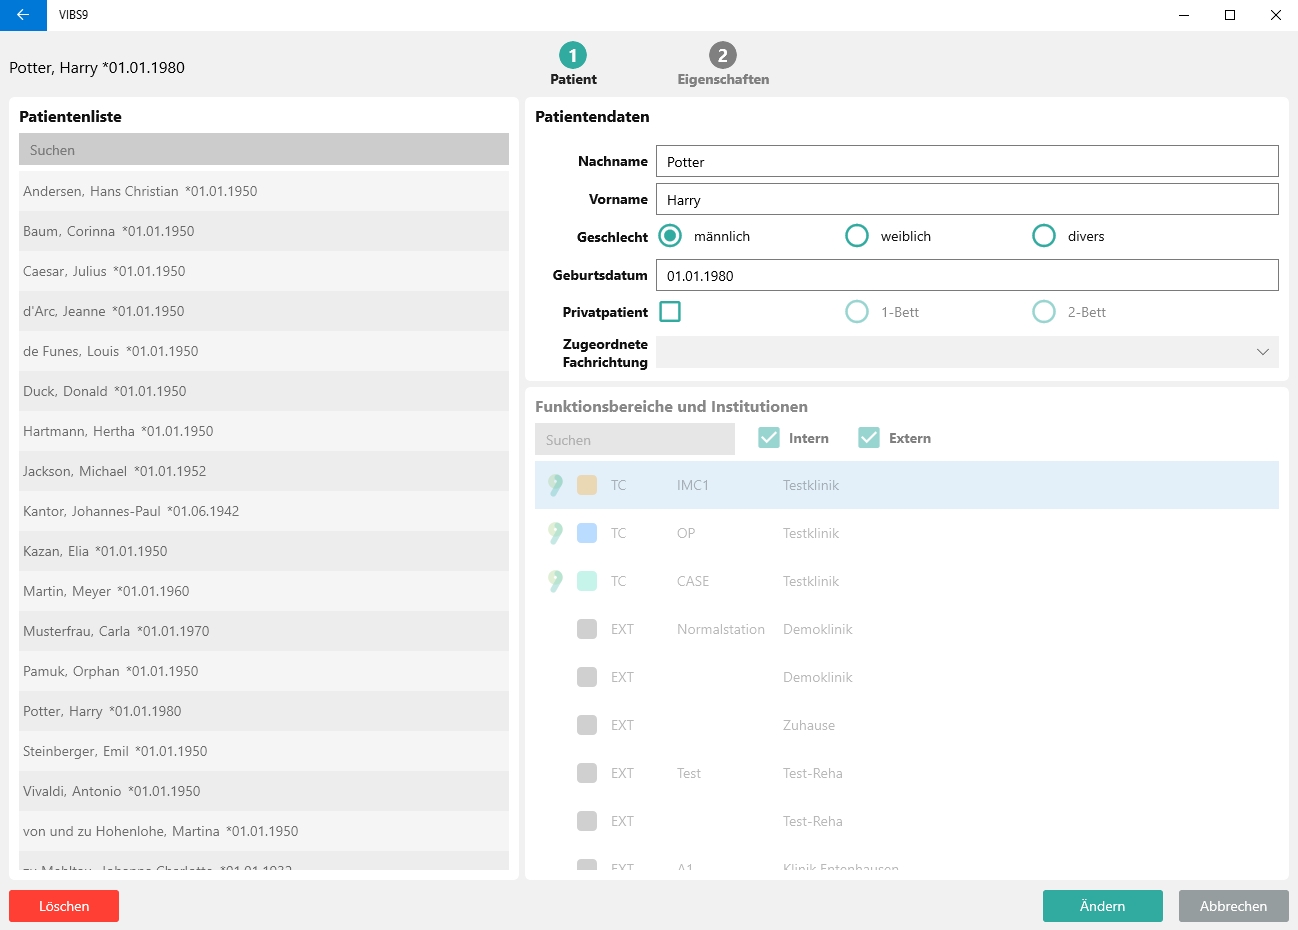
Task: Toggle the Extern filter checkbox
Action: tap(869, 438)
